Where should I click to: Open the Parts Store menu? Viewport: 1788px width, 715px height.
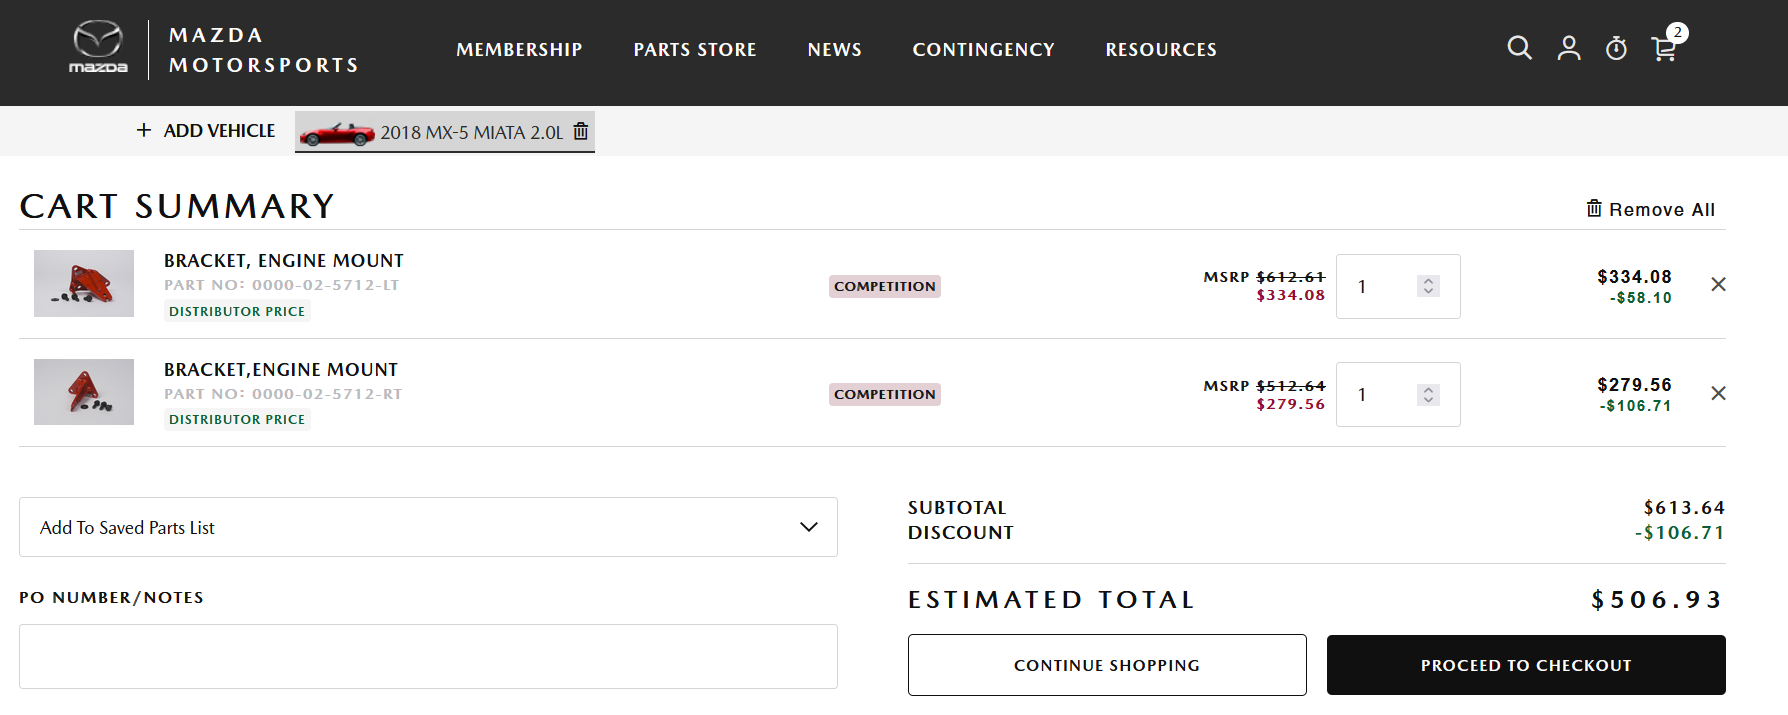pos(695,50)
